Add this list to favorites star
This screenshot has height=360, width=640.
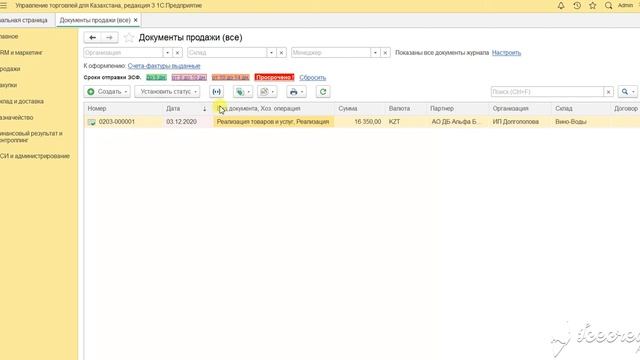pos(129,38)
